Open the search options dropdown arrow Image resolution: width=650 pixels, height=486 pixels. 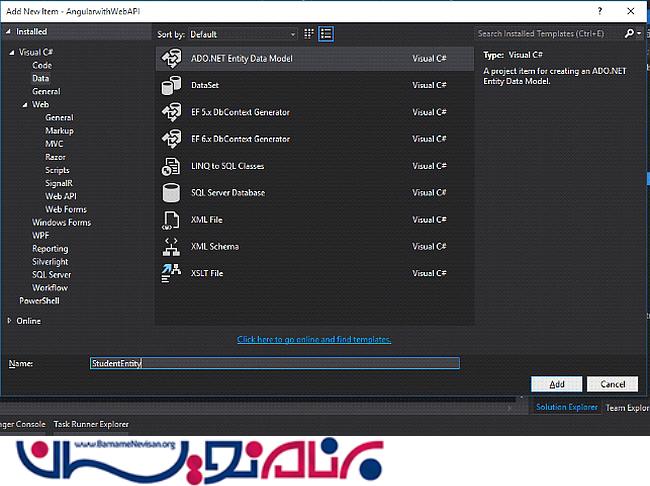pyautogui.click(x=639, y=33)
